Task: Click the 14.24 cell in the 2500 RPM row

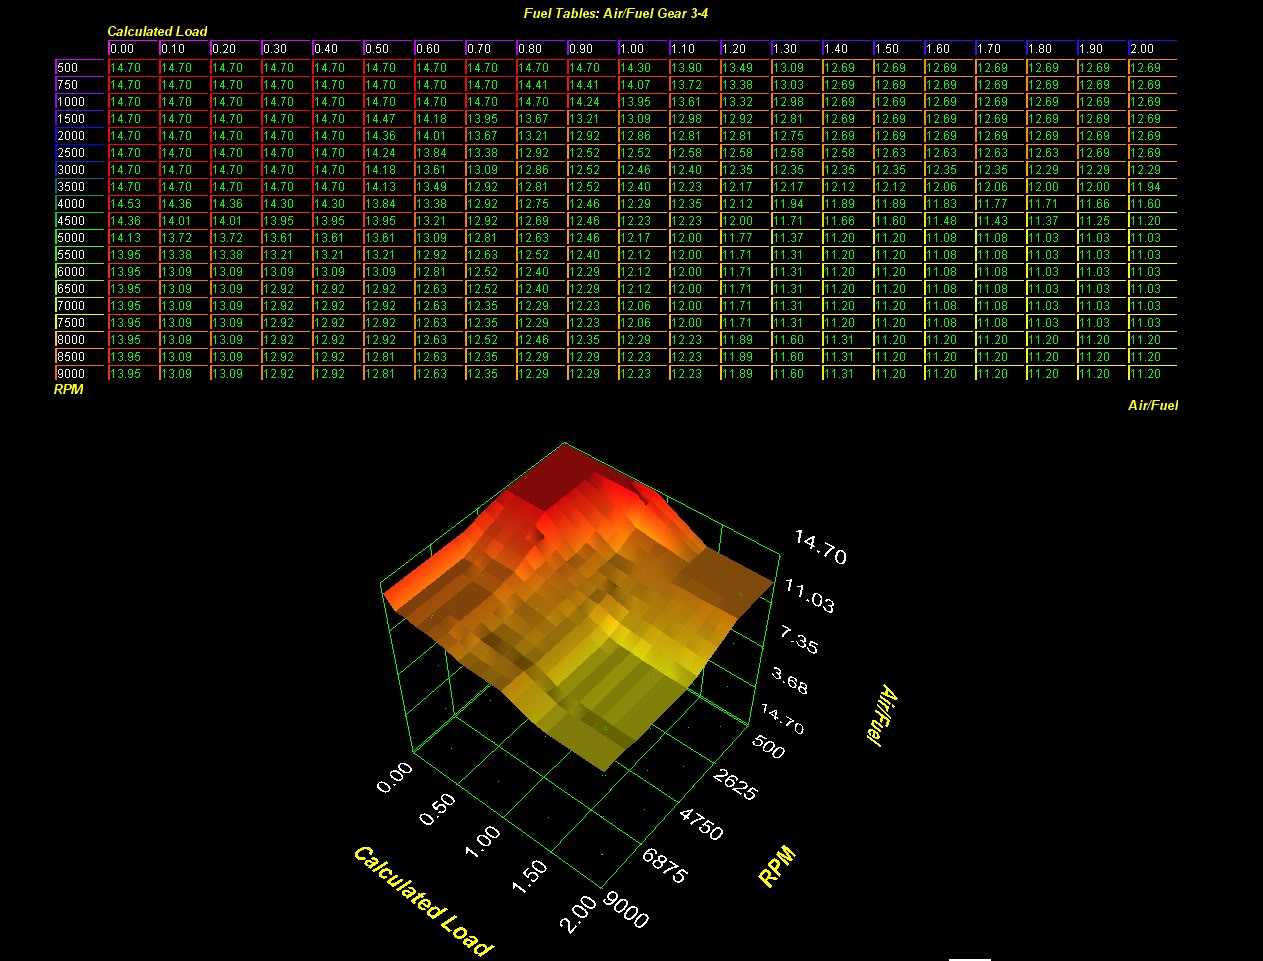Action: 388,153
